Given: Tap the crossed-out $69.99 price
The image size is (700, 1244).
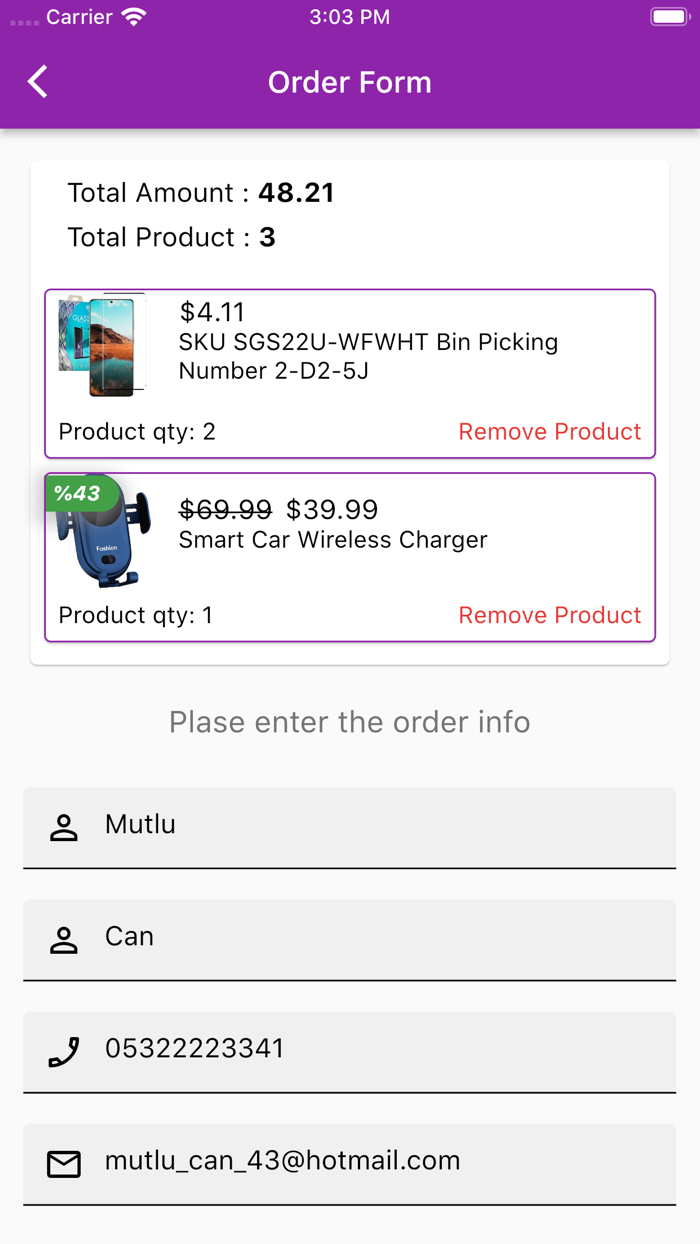Looking at the screenshot, I should [x=223, y=510].
